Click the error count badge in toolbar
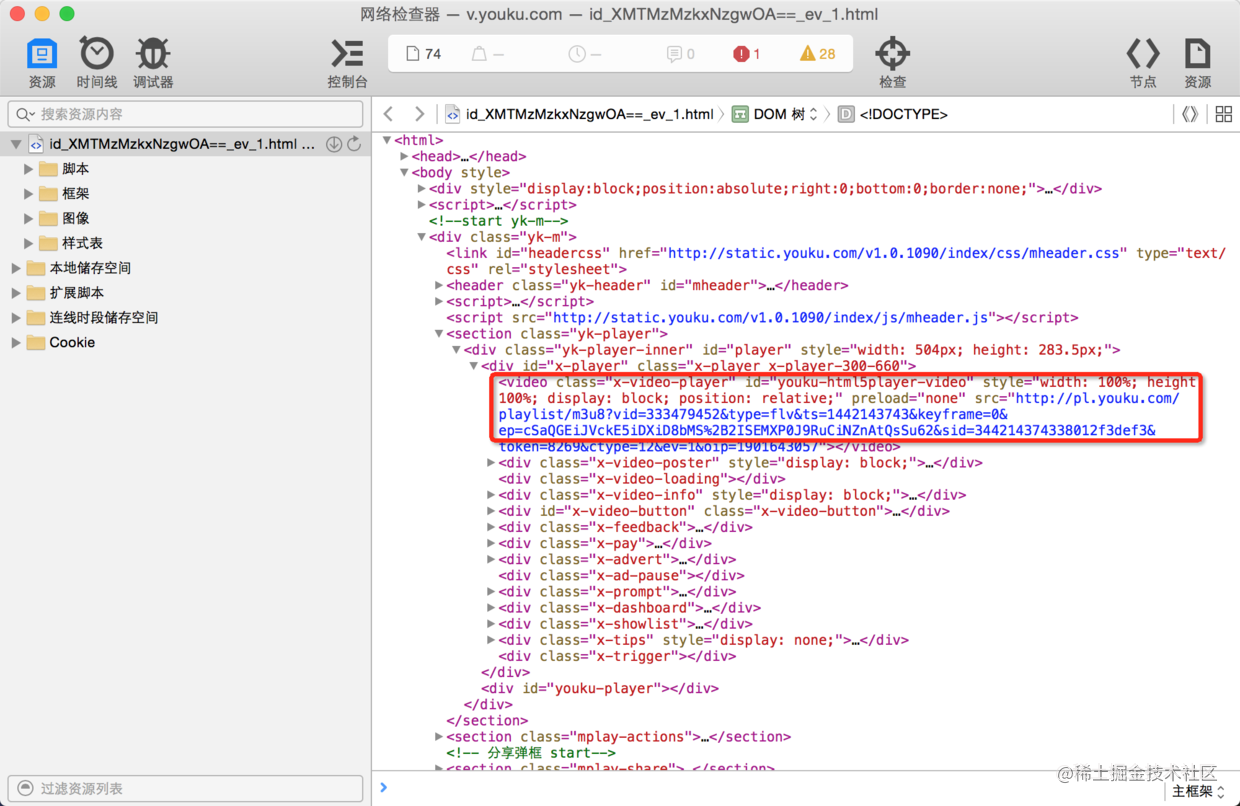Image resolution: width=1240 pixels, height=806 pixels. 747,54
